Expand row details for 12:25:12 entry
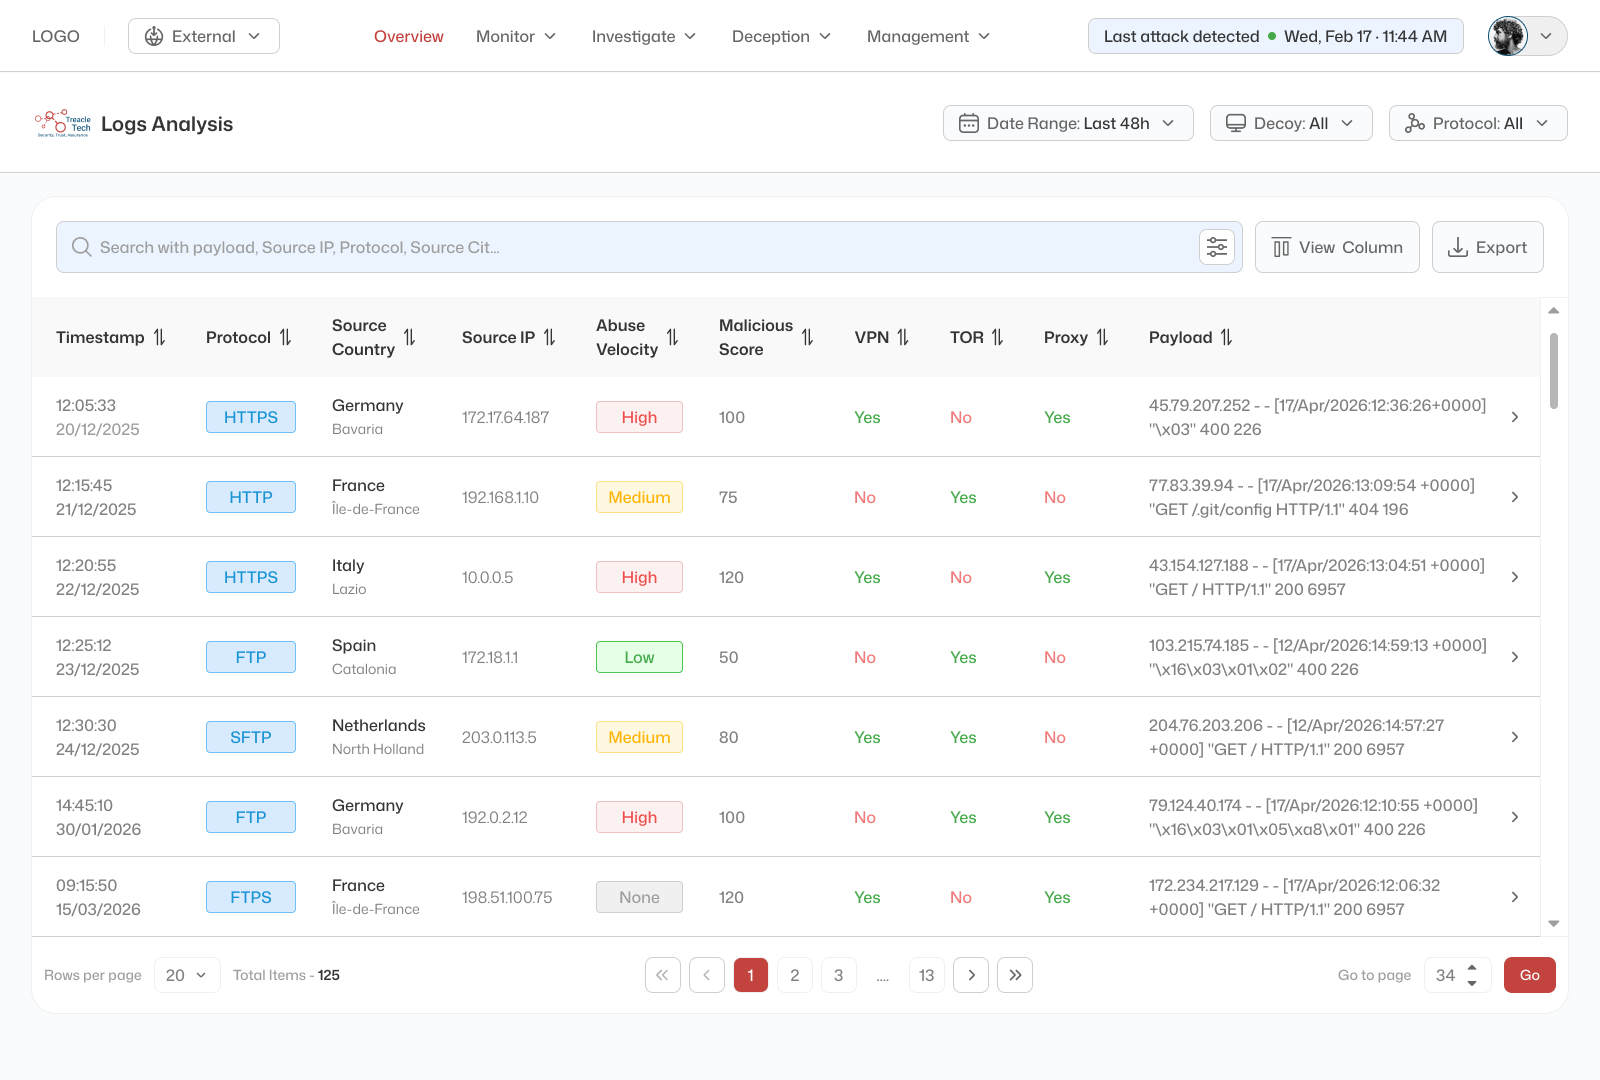The width and height of the screenshot is (1600, 1080). (1515, 657)
